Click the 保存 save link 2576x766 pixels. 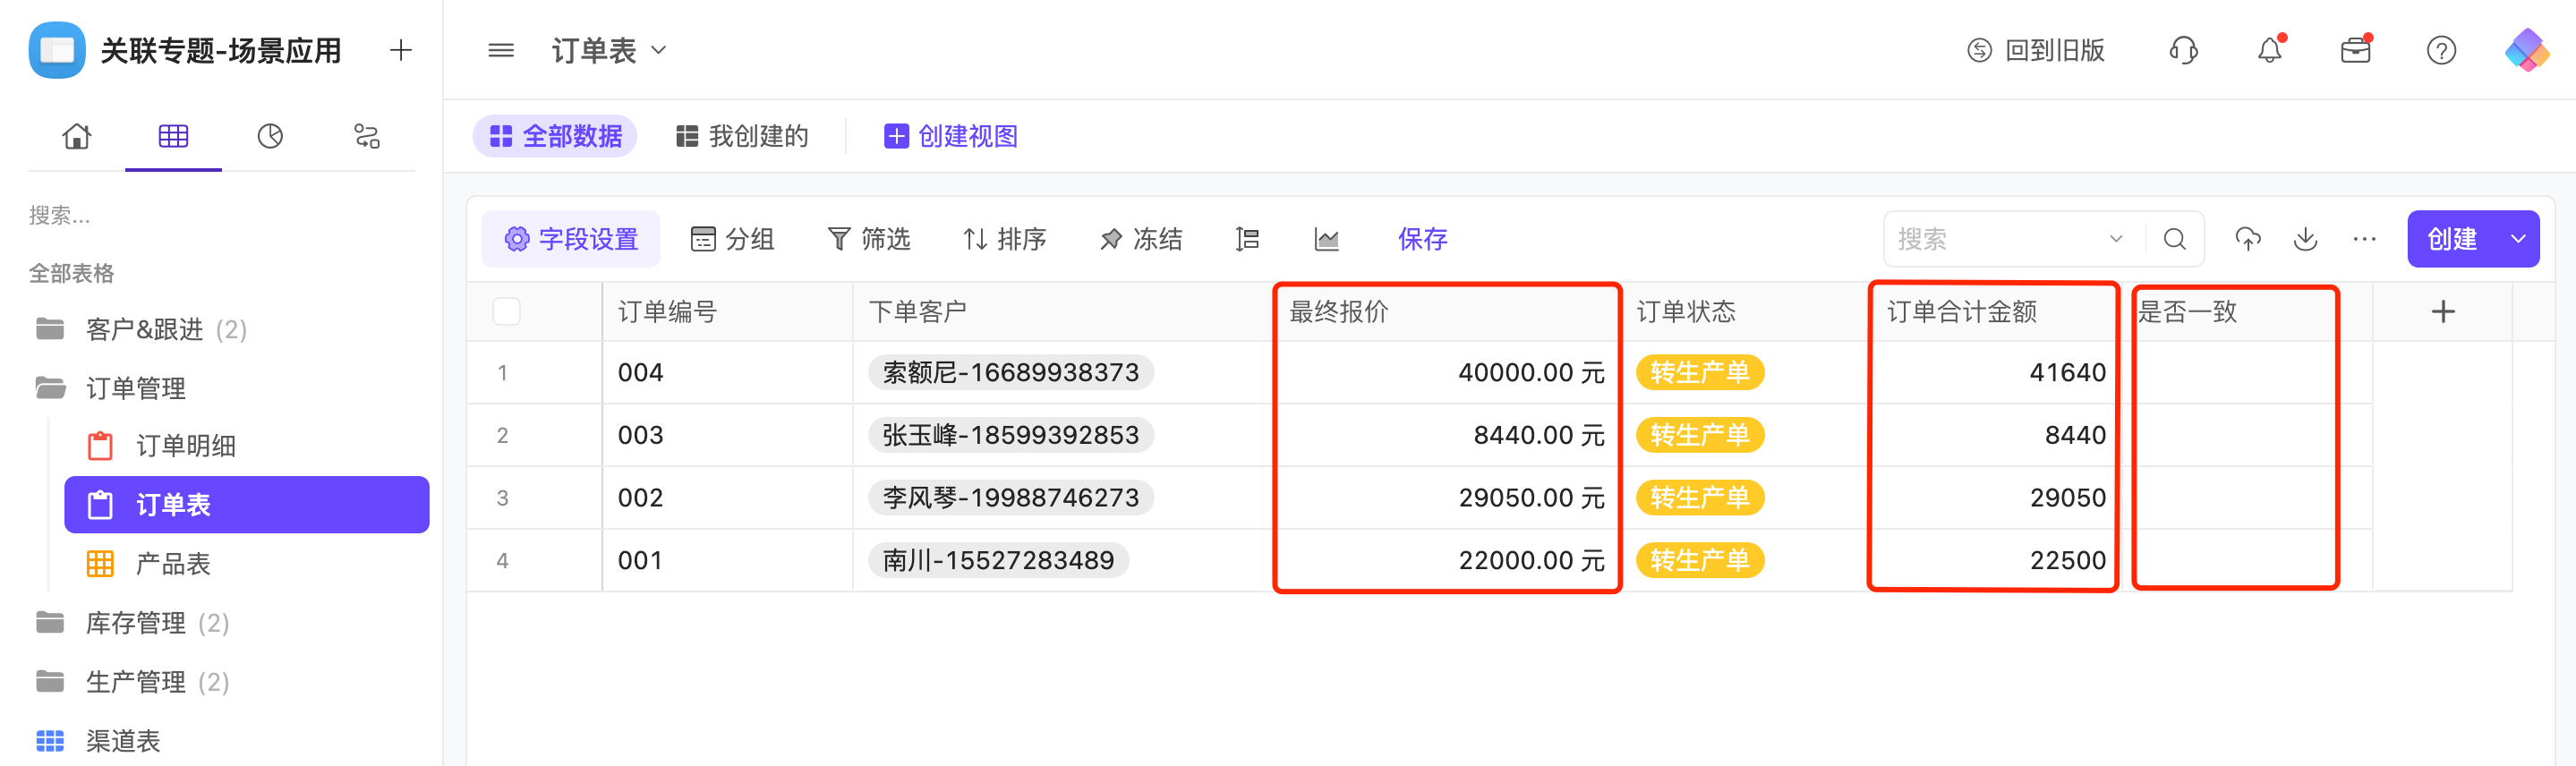[1423, 239]
